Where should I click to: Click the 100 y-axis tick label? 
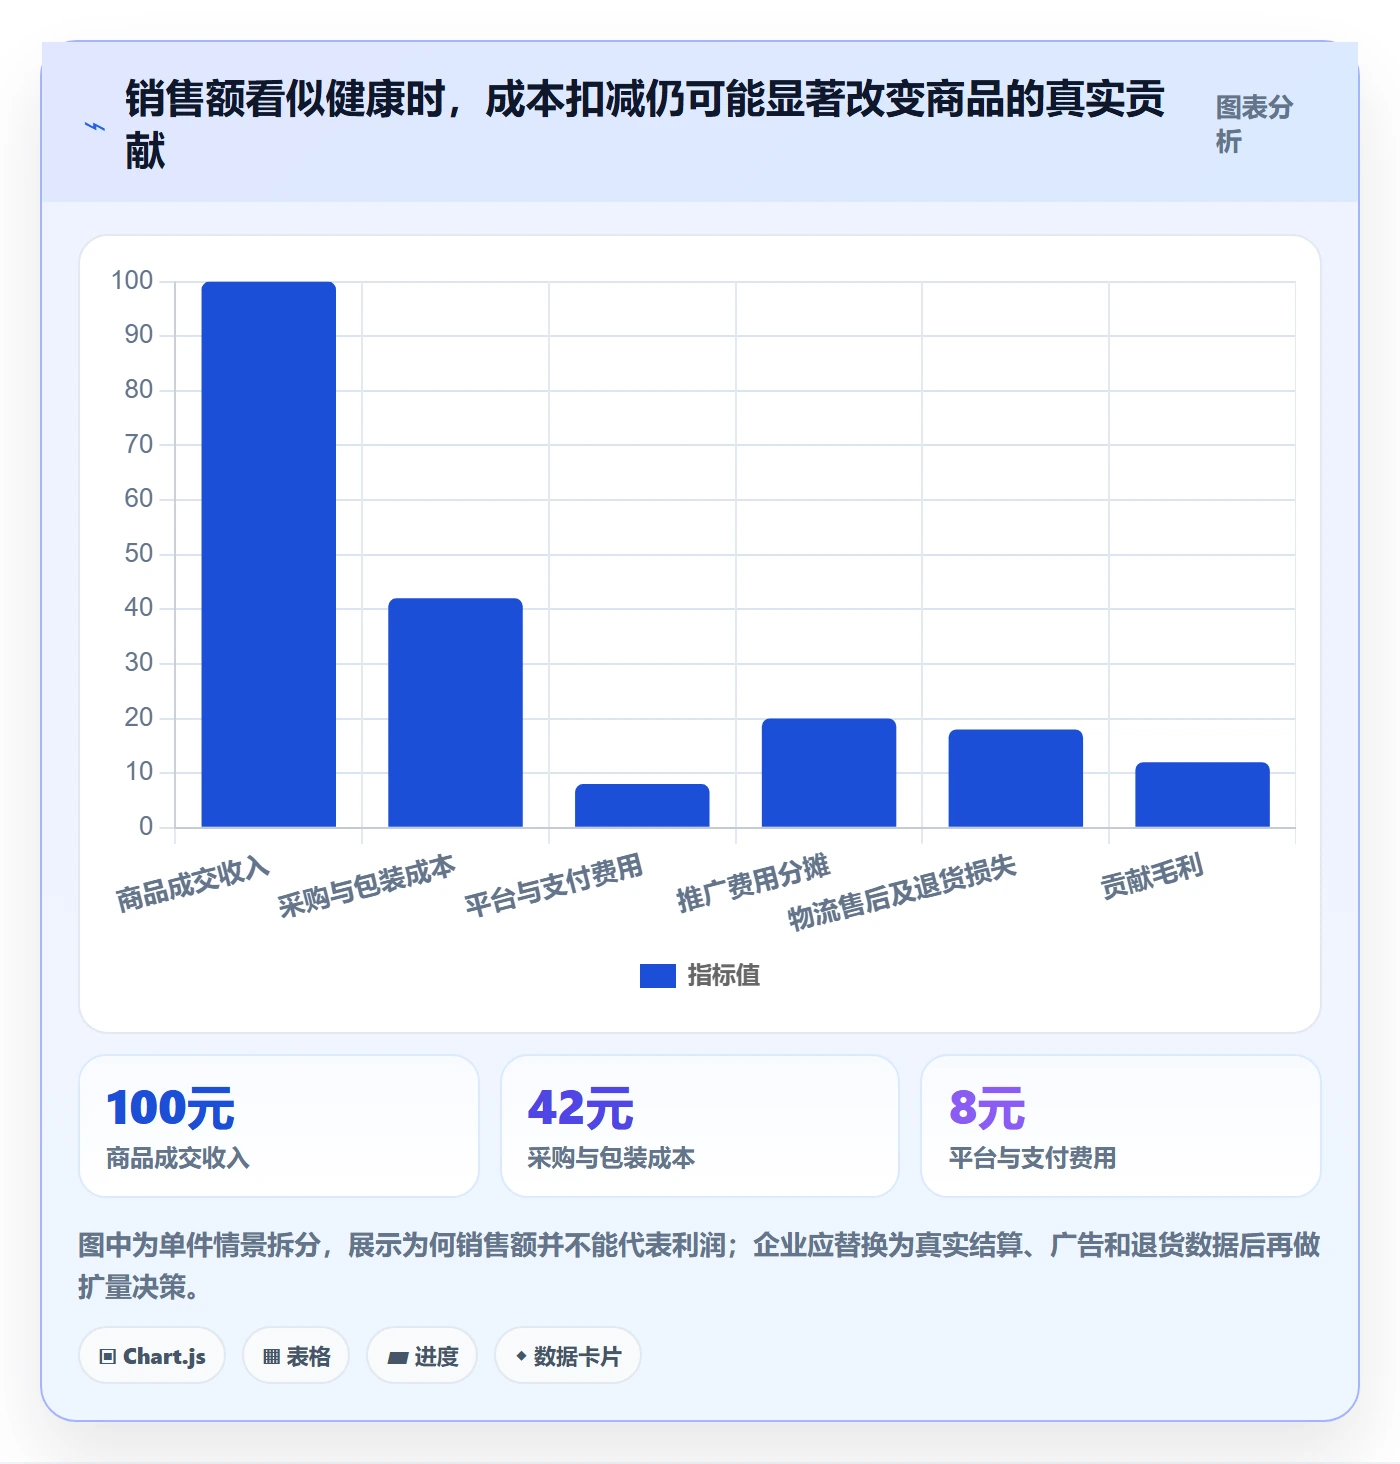(132, 281)
